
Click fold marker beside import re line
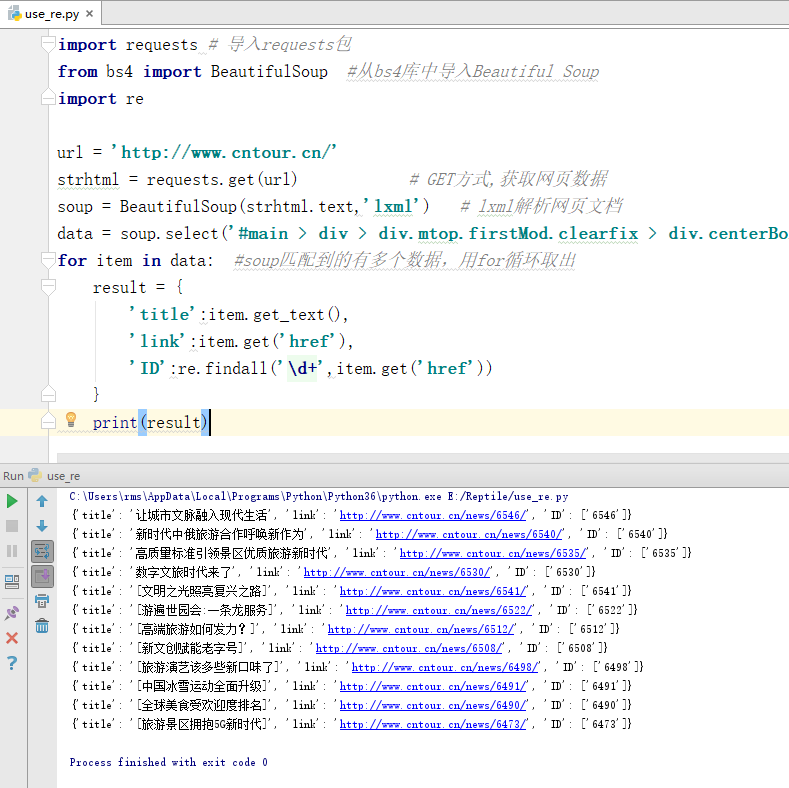48,97
